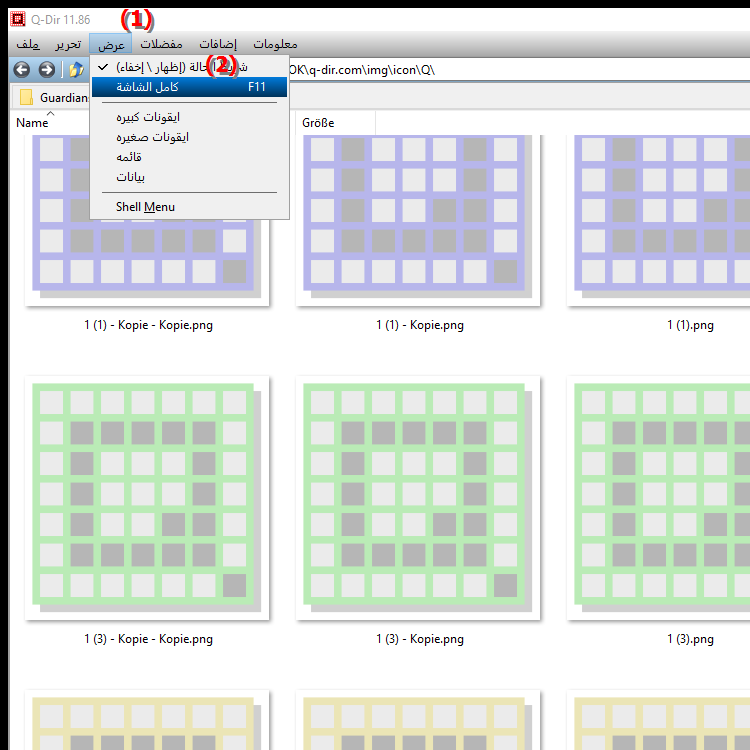Image resolution: width=750 pixels, height=750 pixels.
Task: Open the ملف (File) menu
Action: [x=28, y=44]
